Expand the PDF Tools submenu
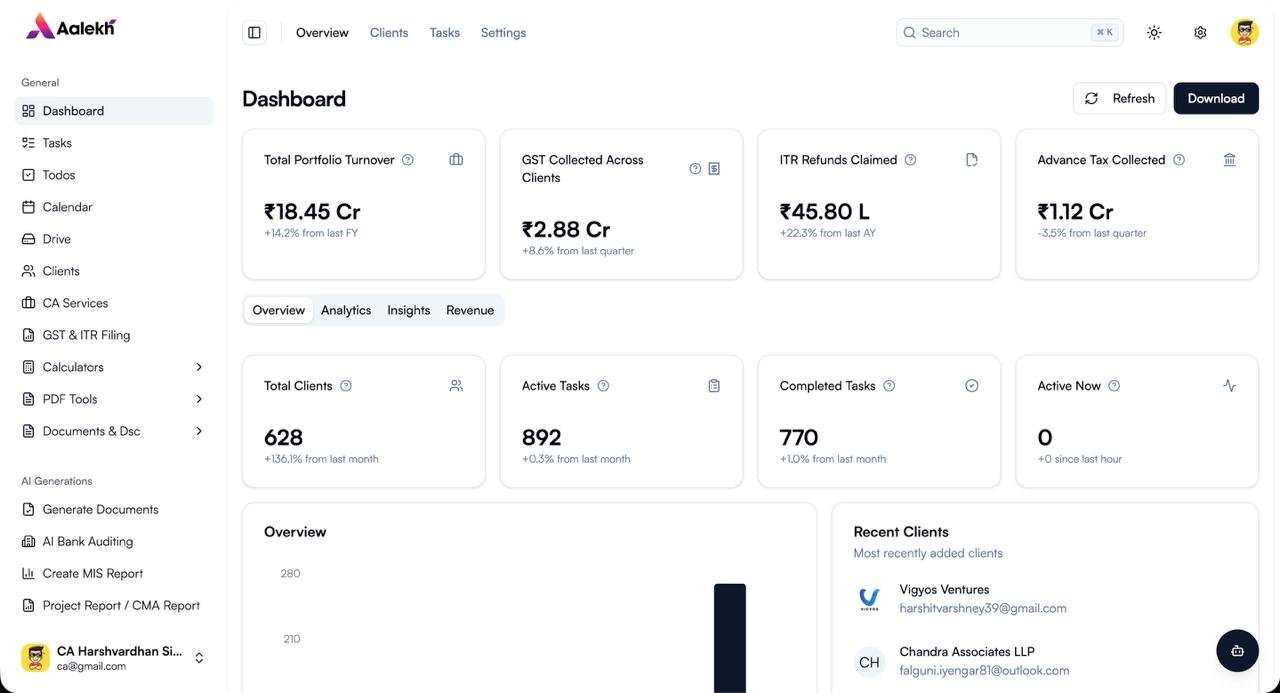 click(x=199, y=399)
